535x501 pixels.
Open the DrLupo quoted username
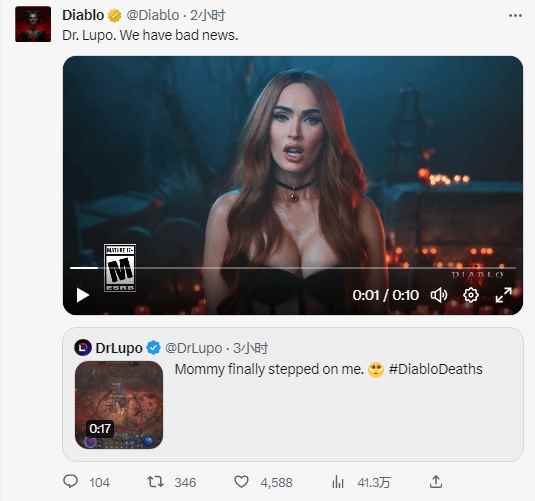pos(119,348)
